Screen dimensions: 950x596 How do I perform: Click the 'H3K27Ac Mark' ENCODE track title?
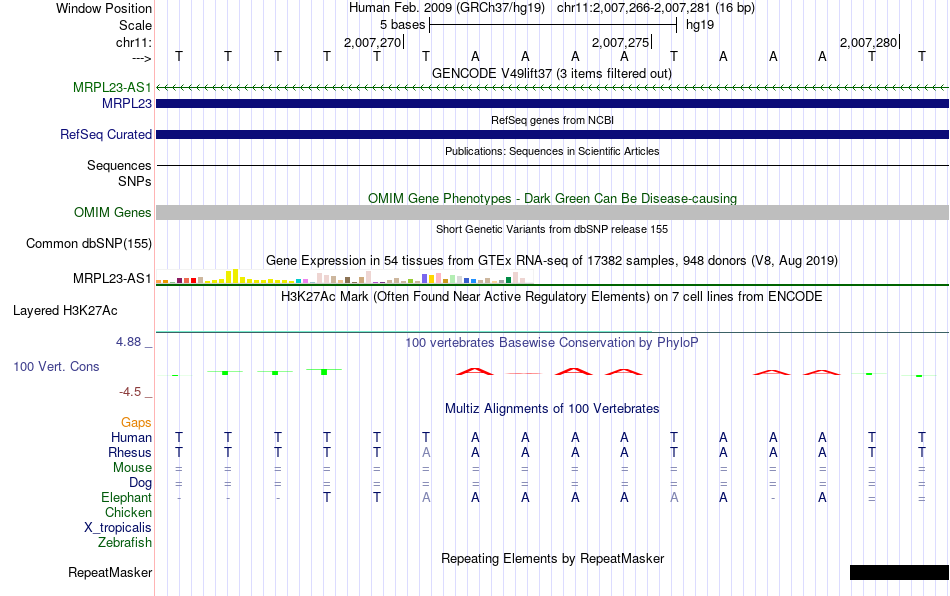tap(552, 296)
